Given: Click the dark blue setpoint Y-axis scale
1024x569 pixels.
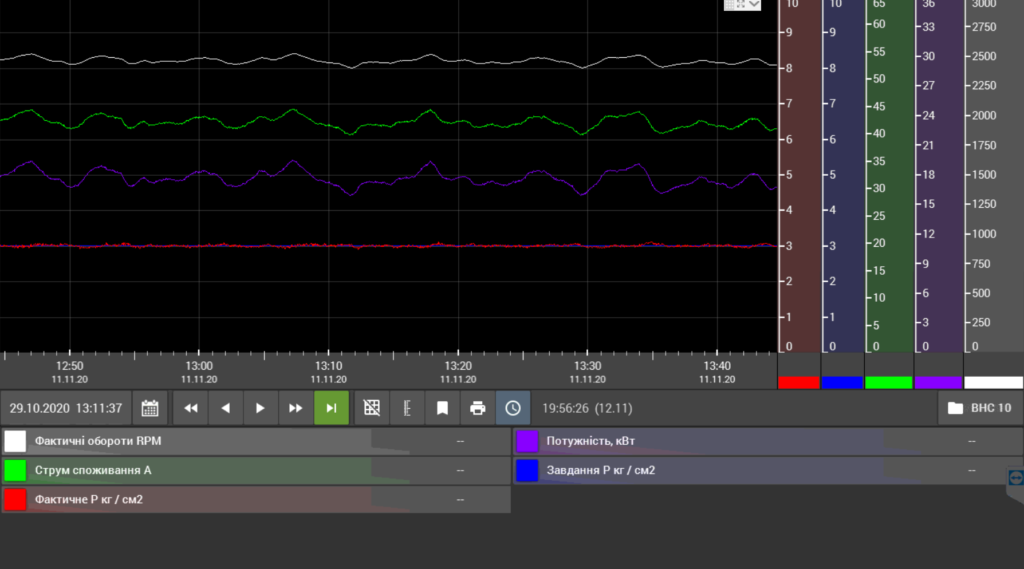Looking at the screenshot, I should coord(843,176).
